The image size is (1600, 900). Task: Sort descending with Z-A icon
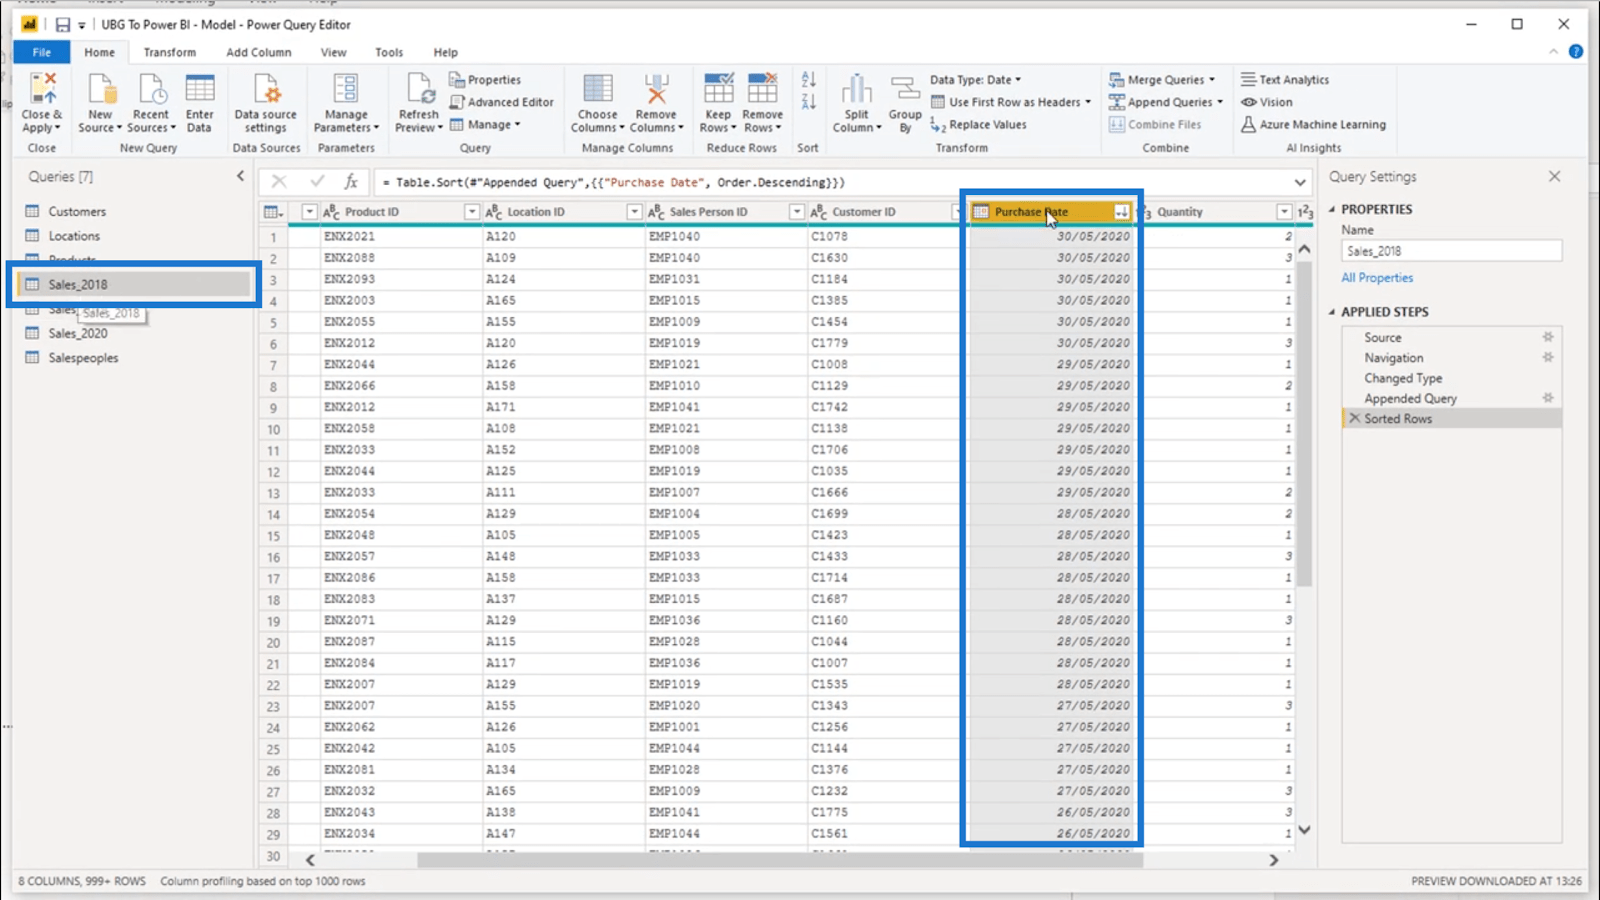[808, 100]
